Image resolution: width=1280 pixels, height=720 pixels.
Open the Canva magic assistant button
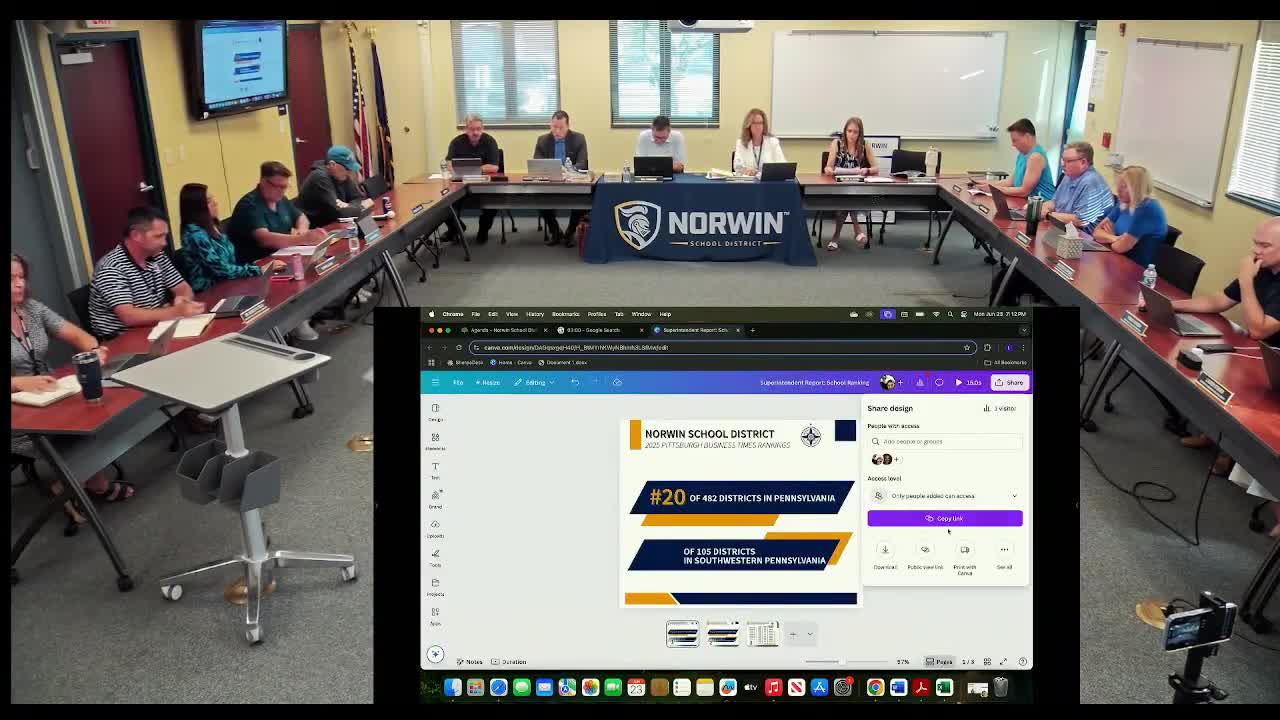pyautogui.click(x=435, y=654)
